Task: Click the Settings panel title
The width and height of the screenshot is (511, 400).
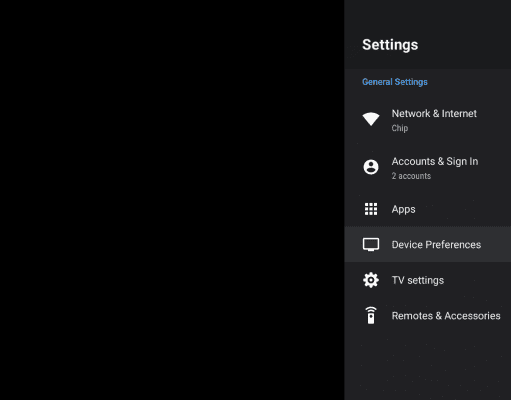Action: coord(390,45)
